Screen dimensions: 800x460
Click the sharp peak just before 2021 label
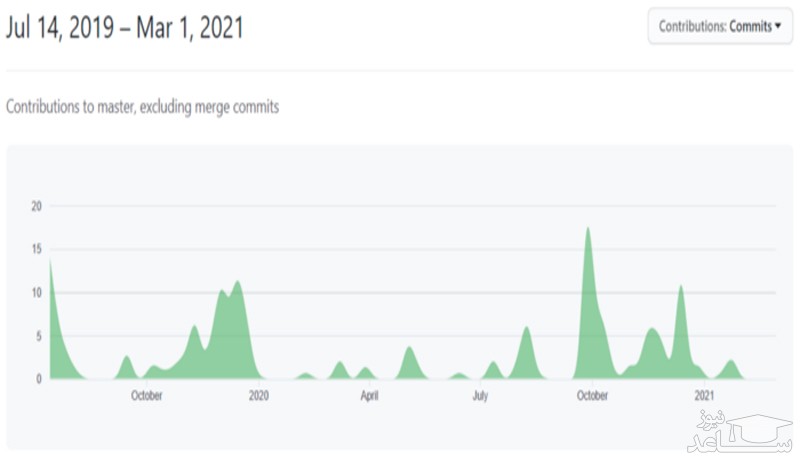tap(681, 295)
